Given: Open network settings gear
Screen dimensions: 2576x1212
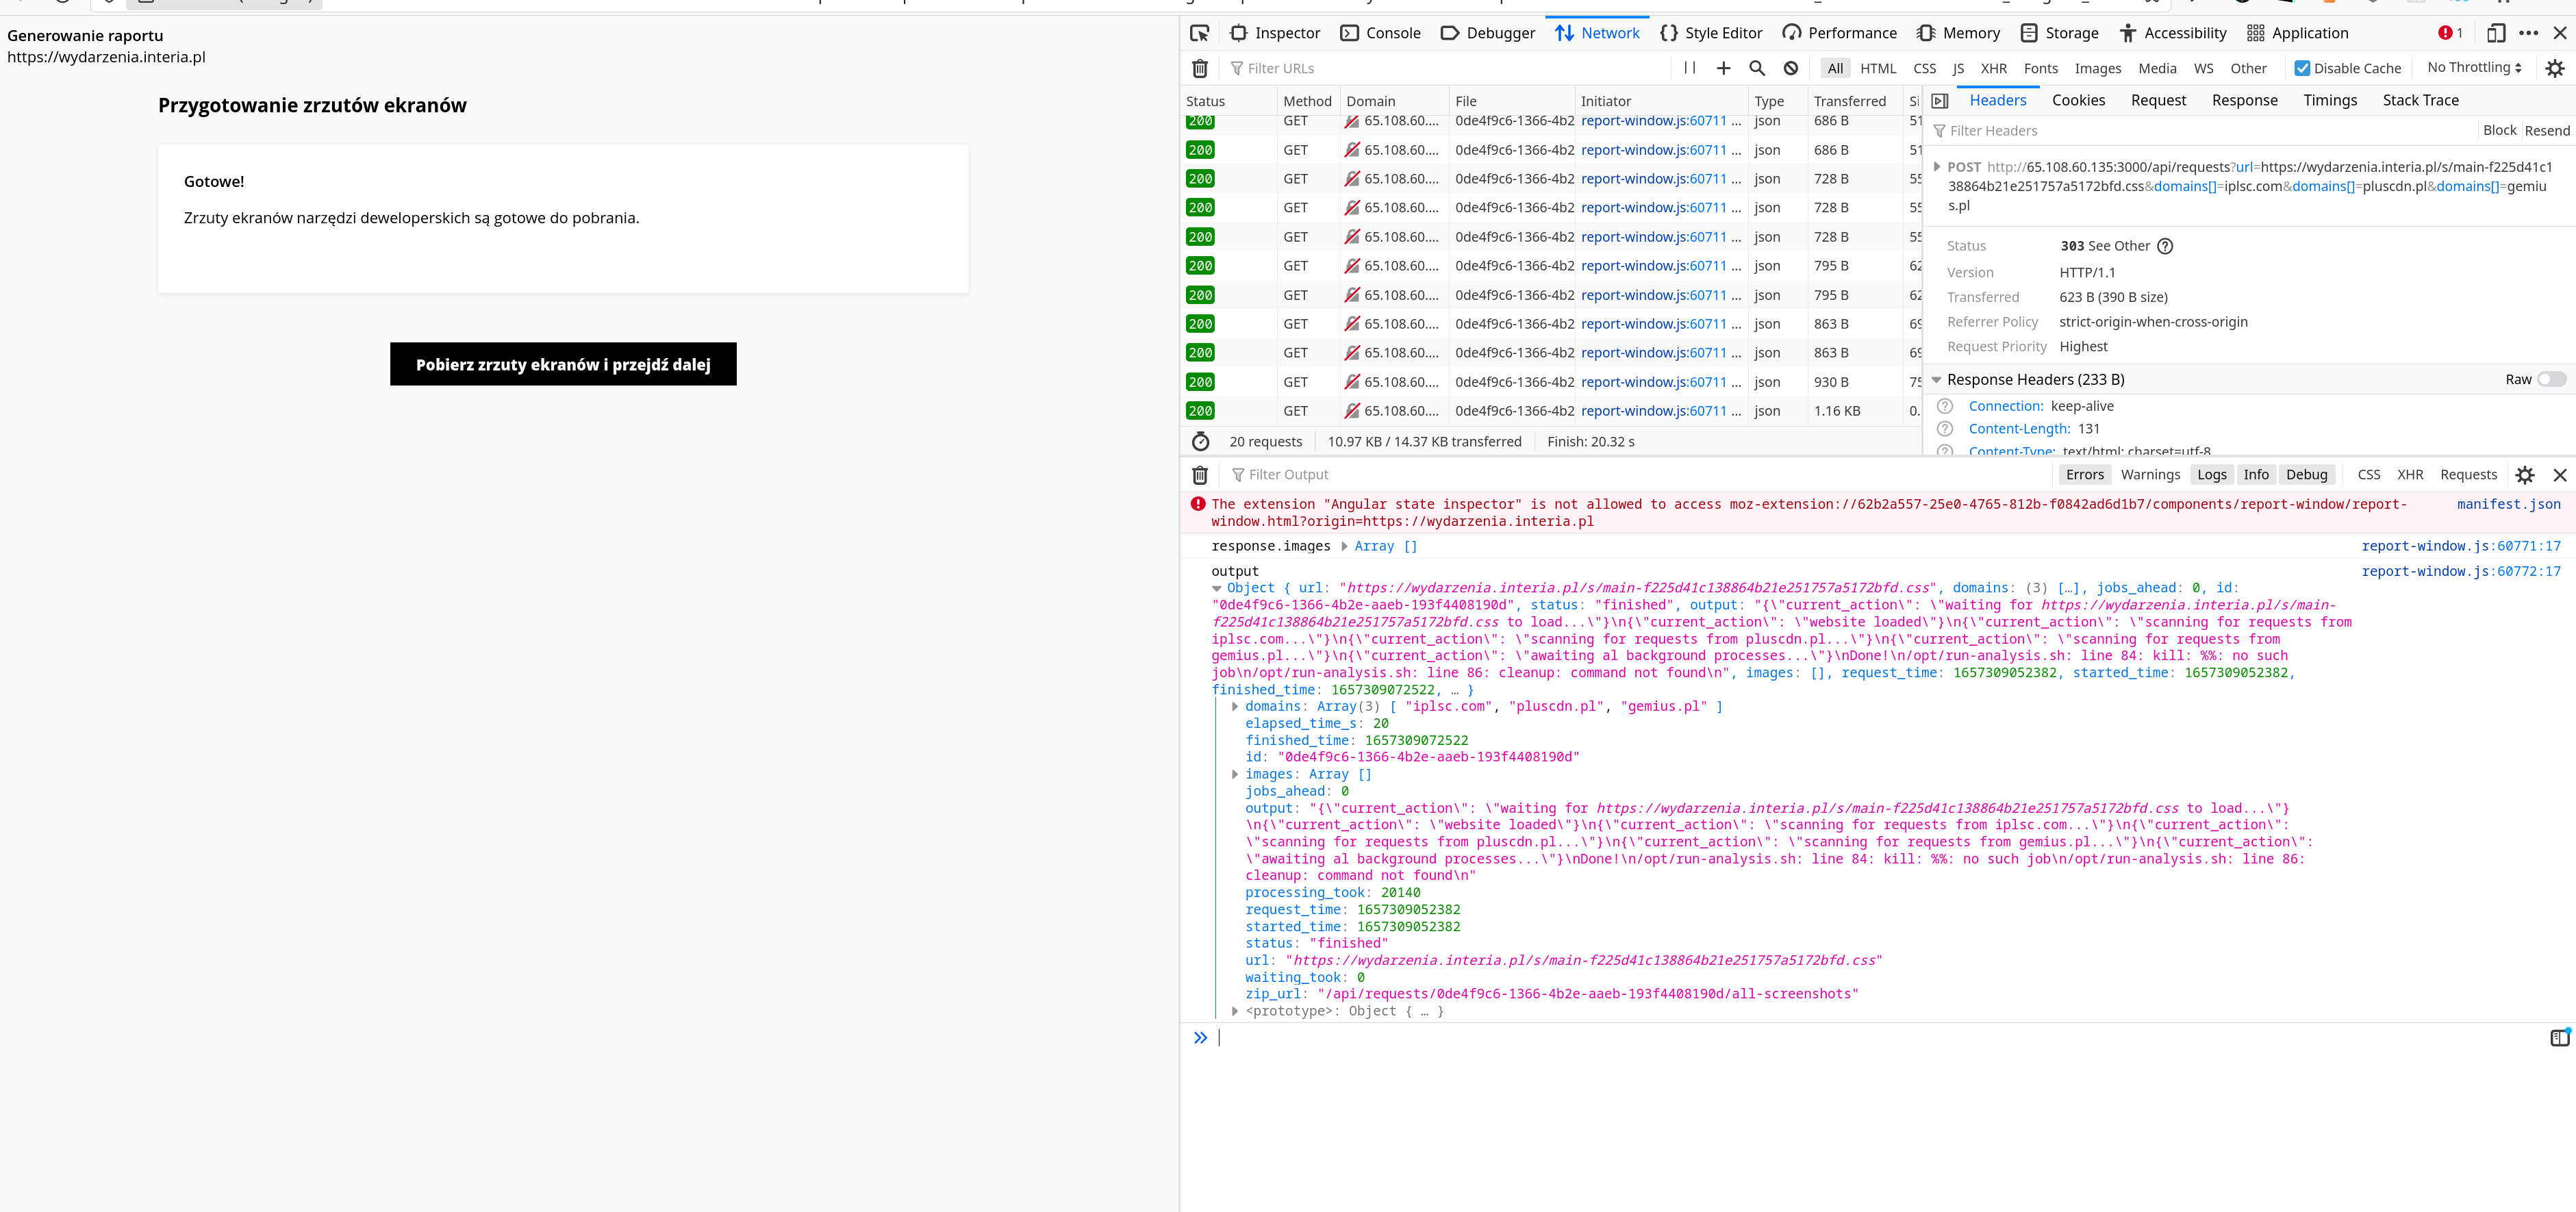Looking at the screenshot, I should pos(2554,68).
